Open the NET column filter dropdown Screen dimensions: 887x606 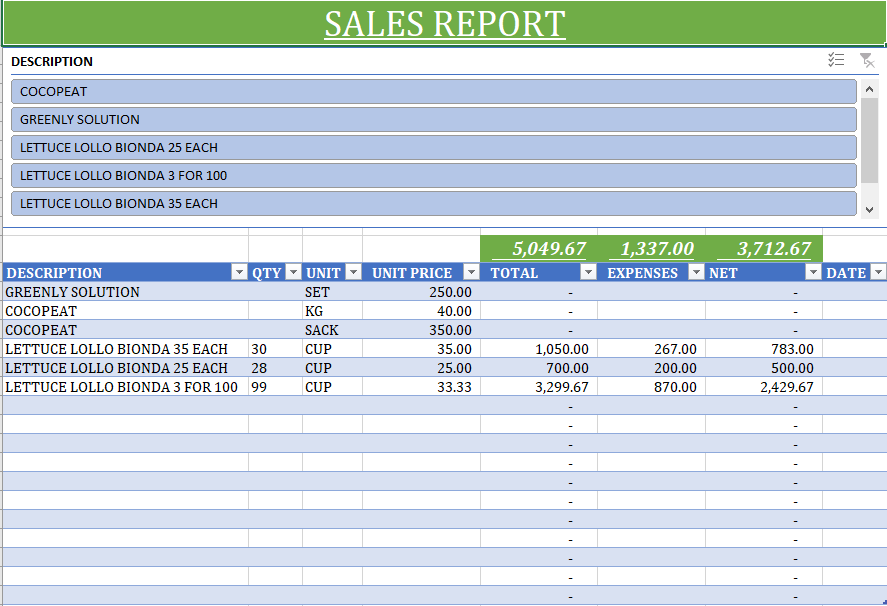click(813, 273)
